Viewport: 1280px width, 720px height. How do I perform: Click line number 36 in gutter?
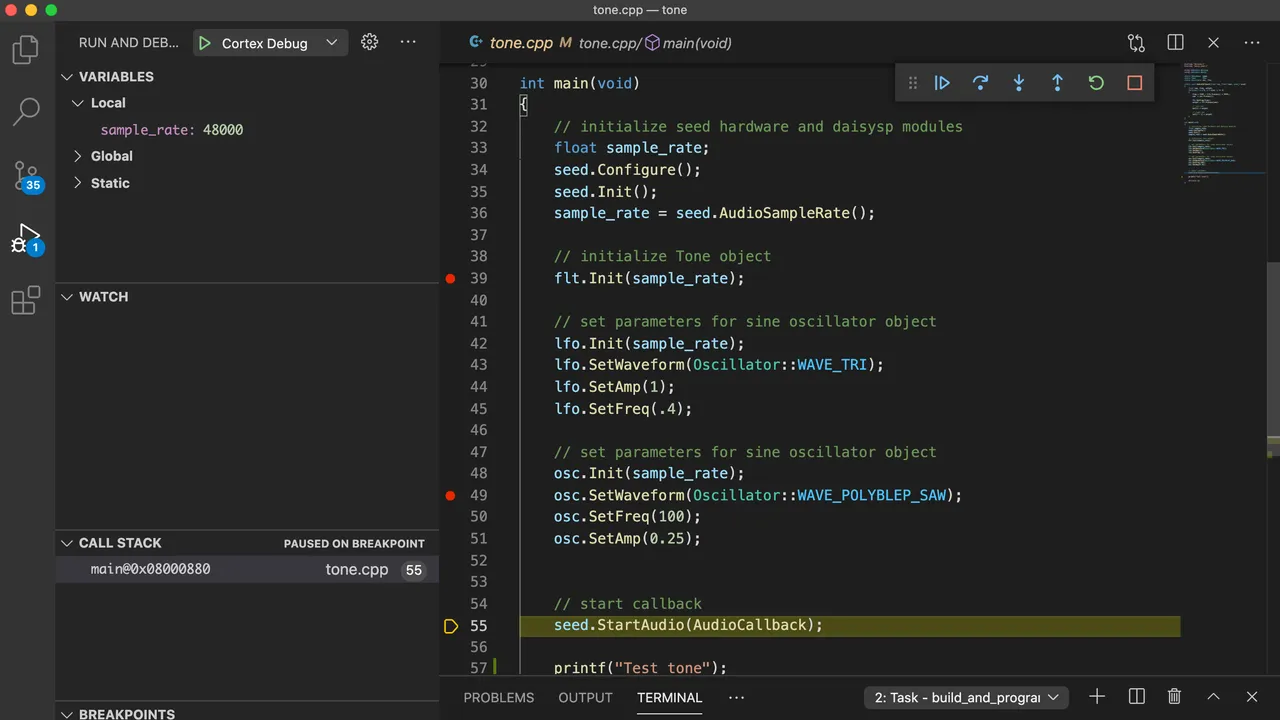(x=478, y=213)
